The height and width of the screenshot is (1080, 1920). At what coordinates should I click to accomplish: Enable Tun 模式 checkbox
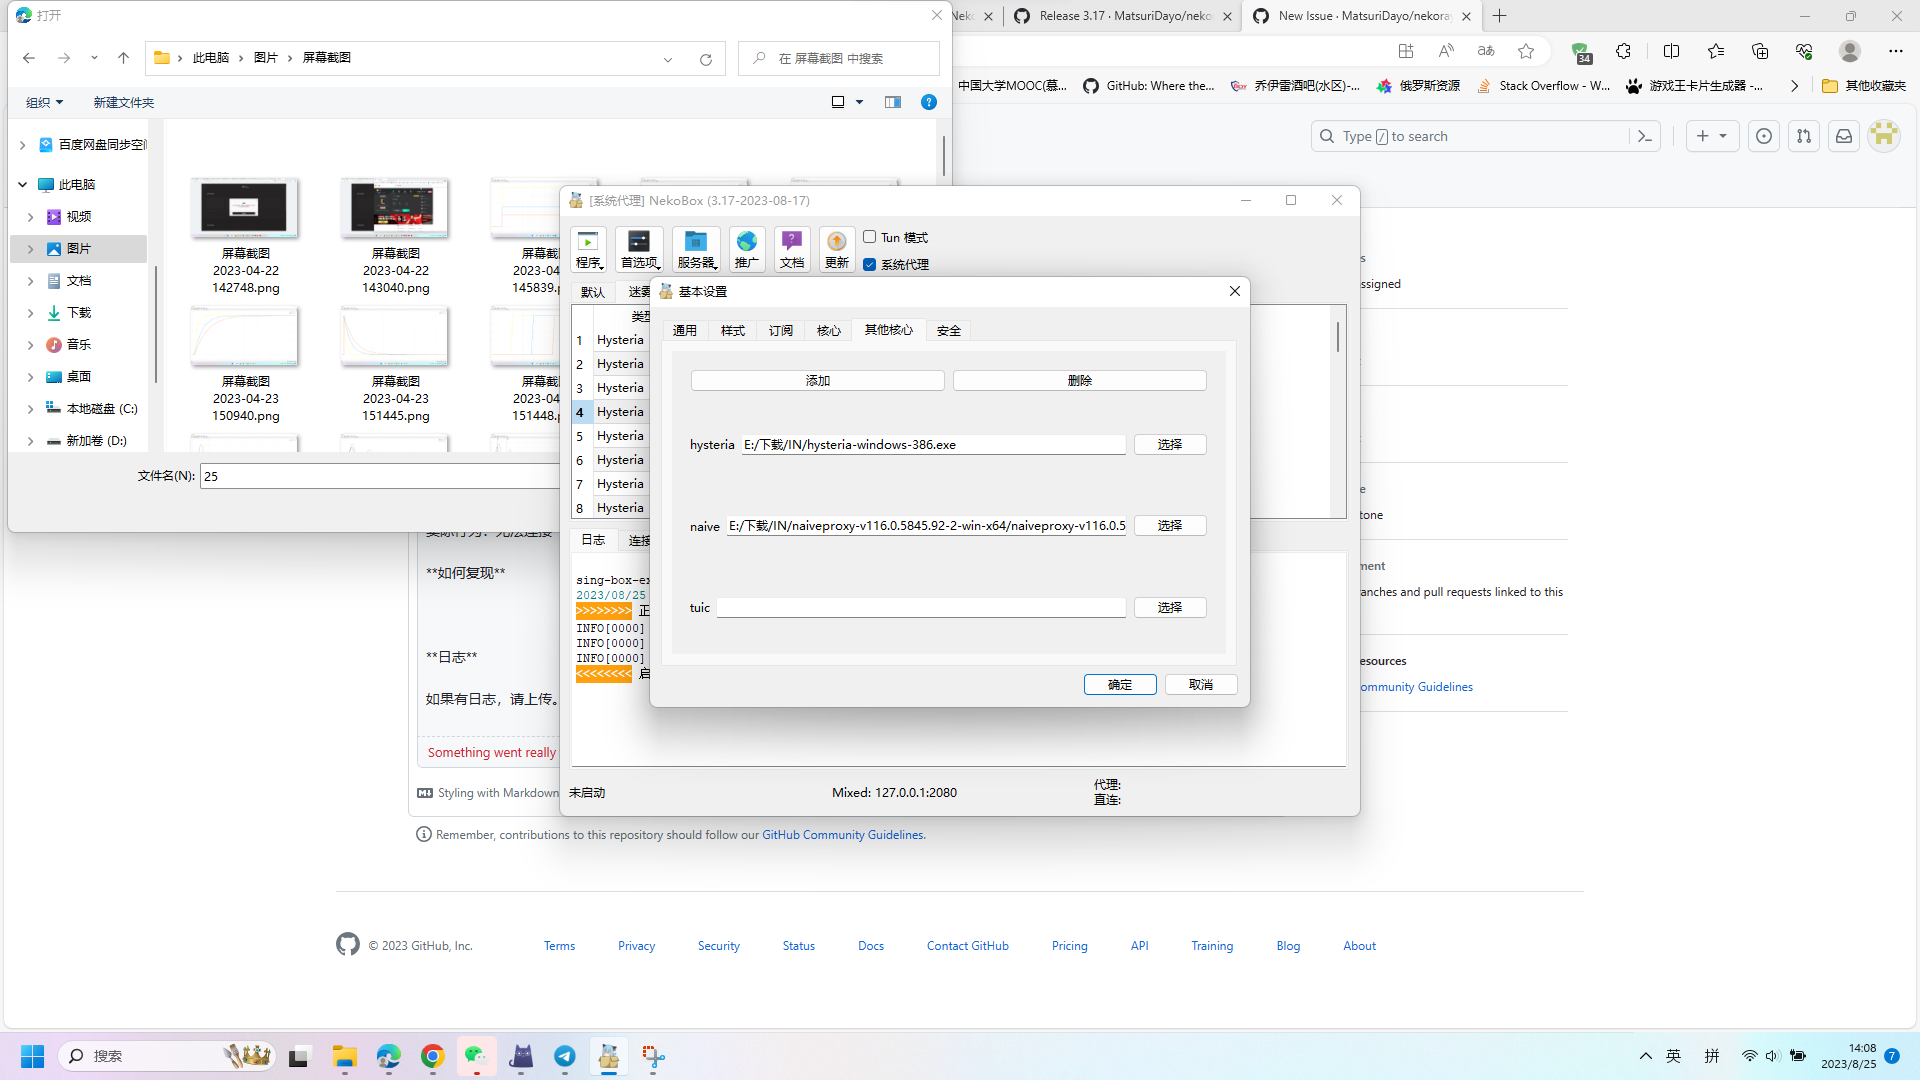click(x=869, y=237)
